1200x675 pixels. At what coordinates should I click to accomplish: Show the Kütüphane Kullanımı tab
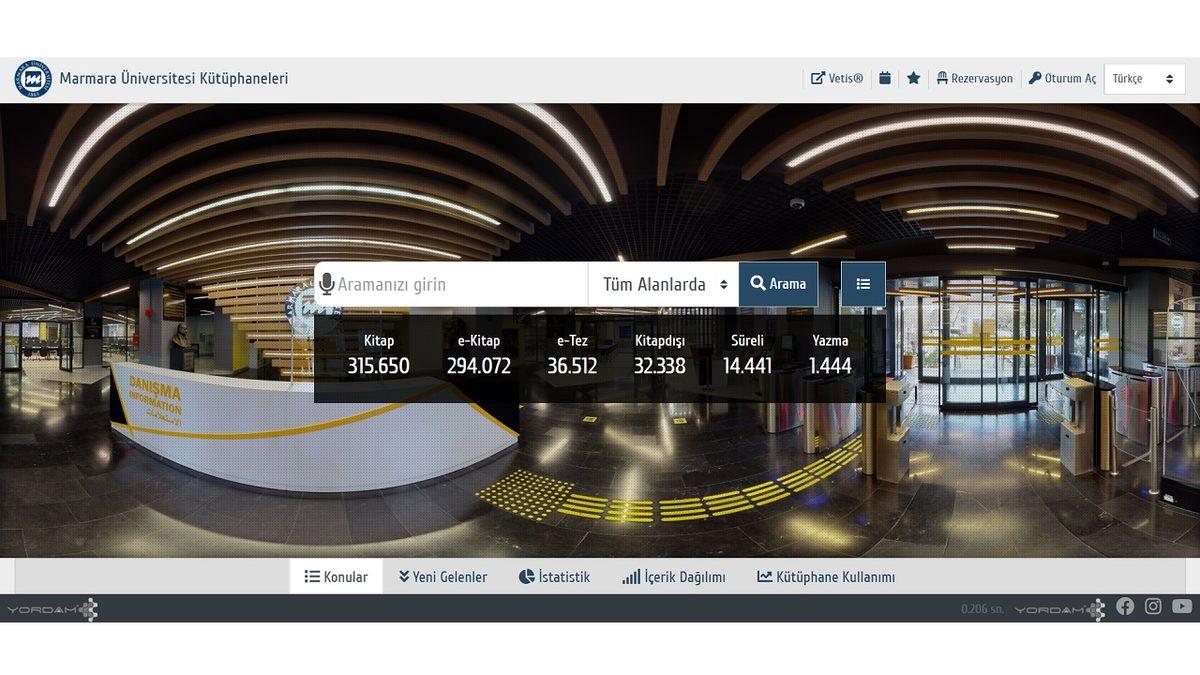click(x=826, y=577)
